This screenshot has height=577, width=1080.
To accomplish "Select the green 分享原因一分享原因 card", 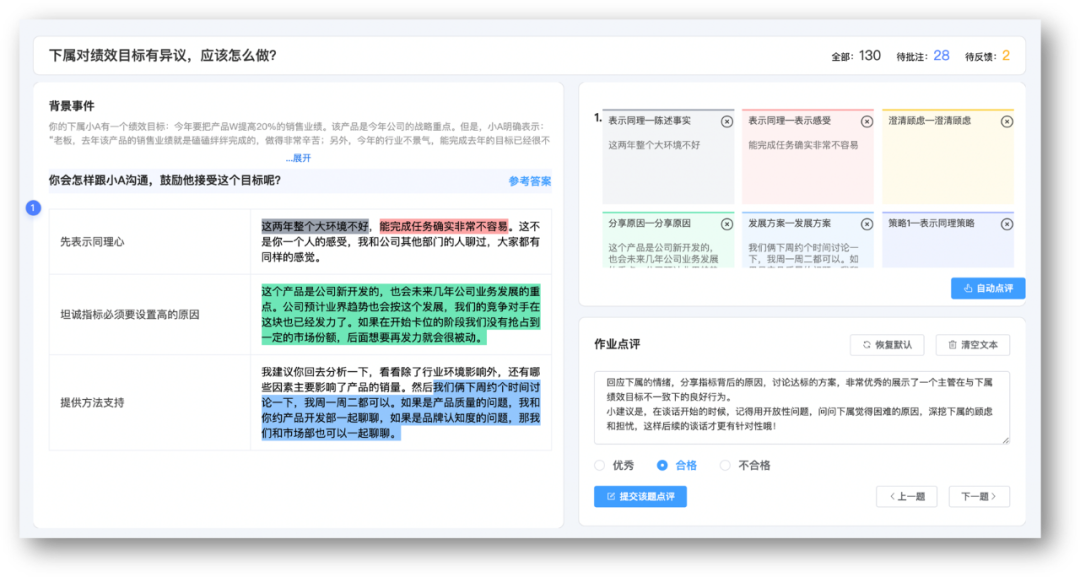I will click(668, 240).
